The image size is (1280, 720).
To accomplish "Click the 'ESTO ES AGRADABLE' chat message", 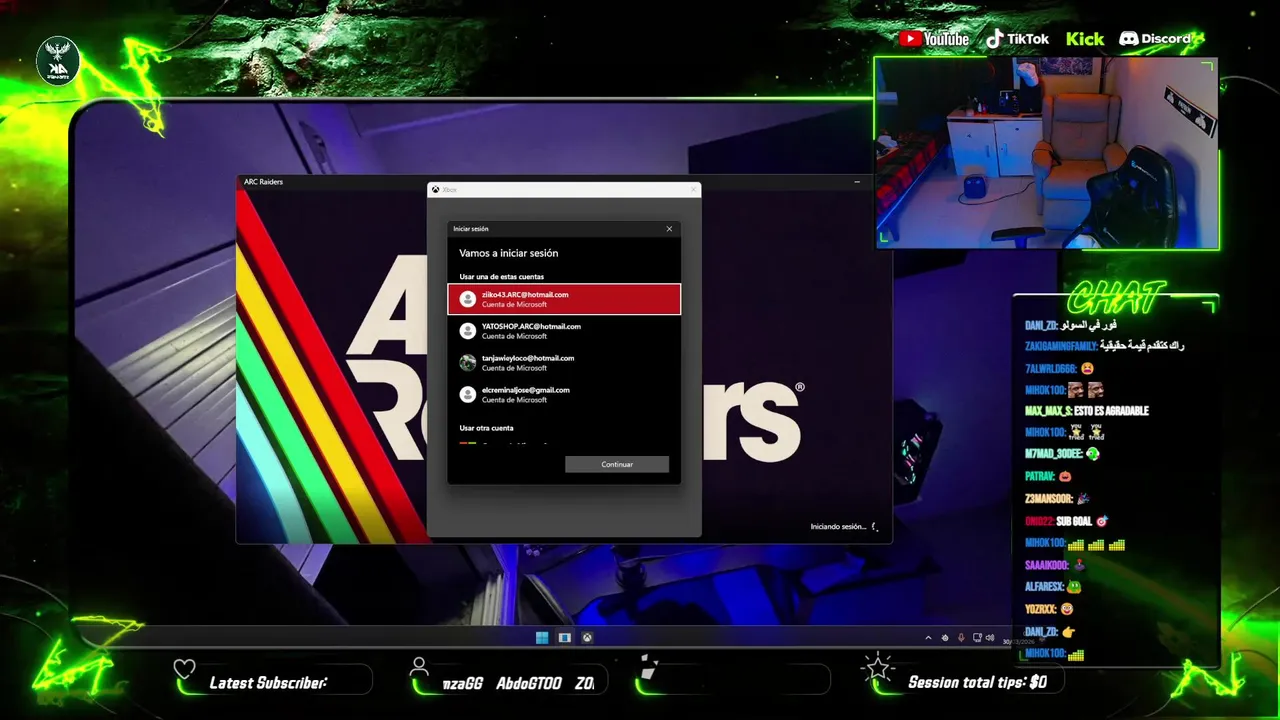I will click(1111, 411).
